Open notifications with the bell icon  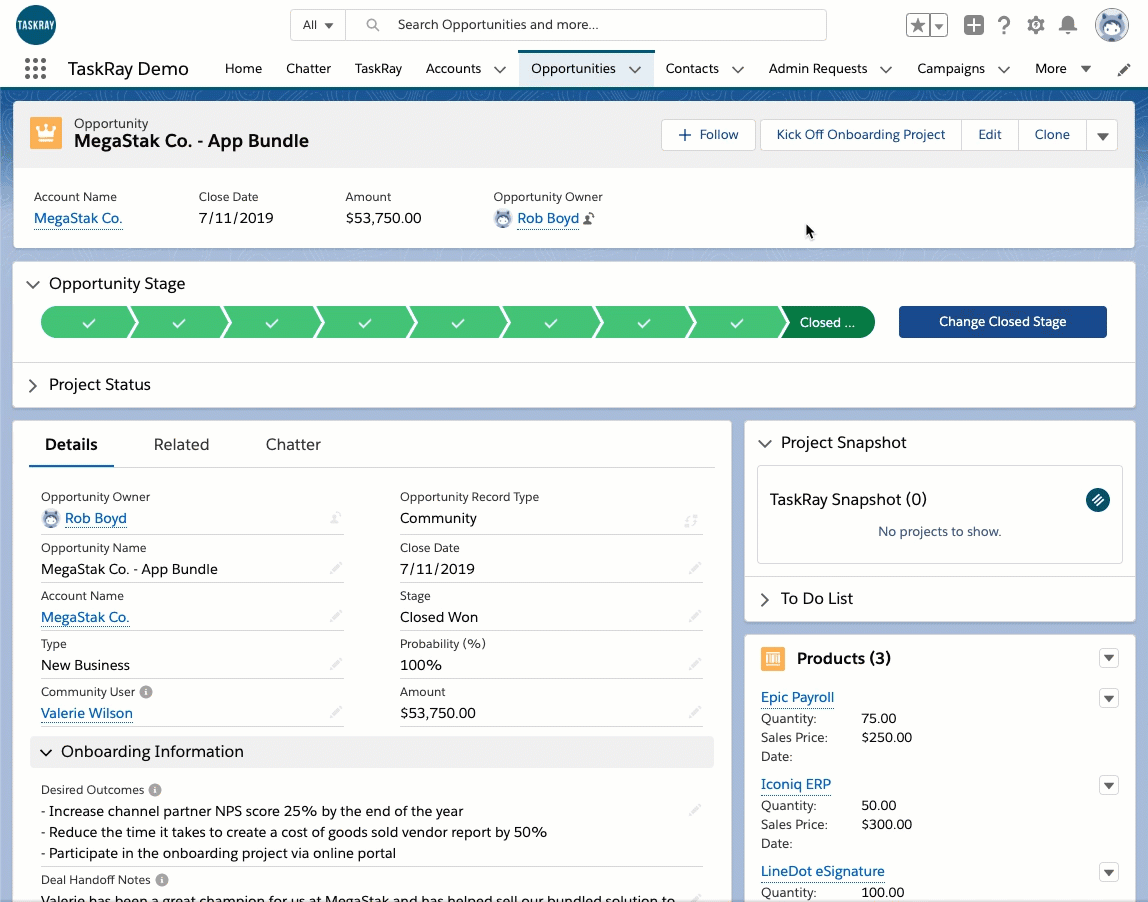coord(1068,25)
